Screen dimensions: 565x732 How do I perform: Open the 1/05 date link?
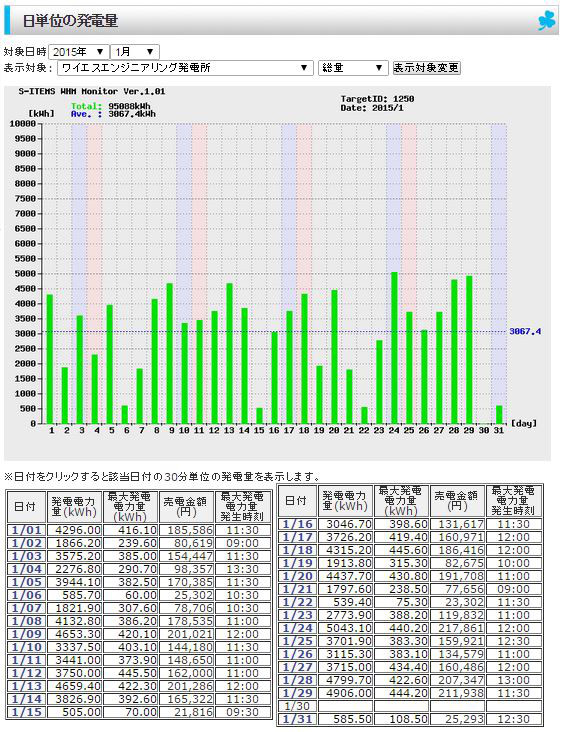(x=27, y=582)
